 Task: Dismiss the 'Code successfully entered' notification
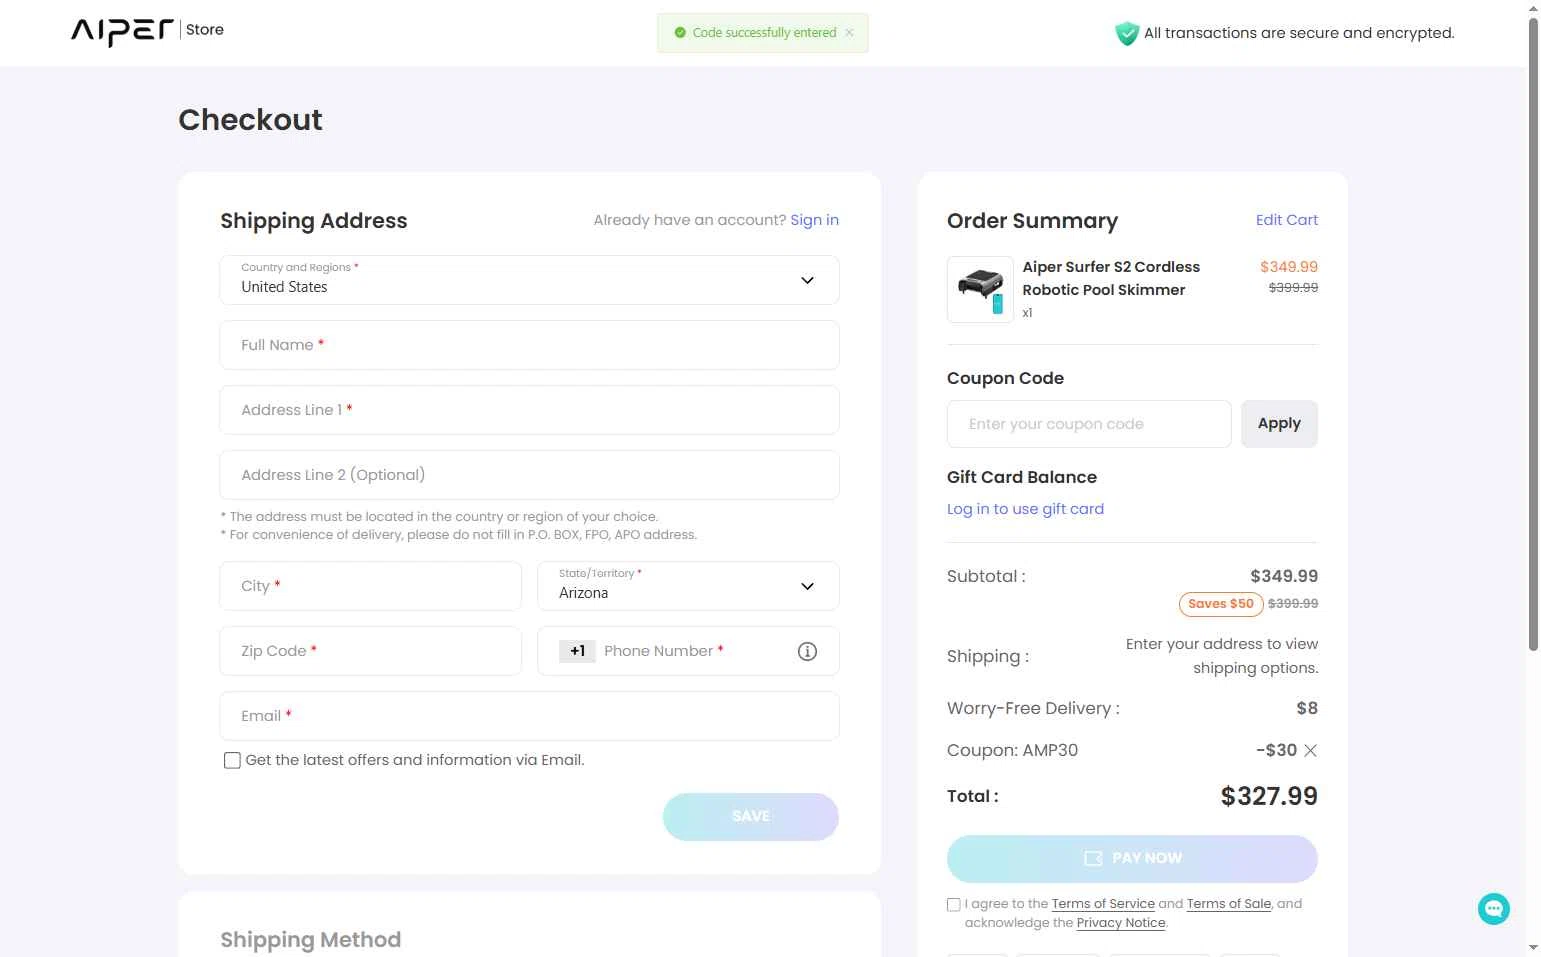(849, 33)
